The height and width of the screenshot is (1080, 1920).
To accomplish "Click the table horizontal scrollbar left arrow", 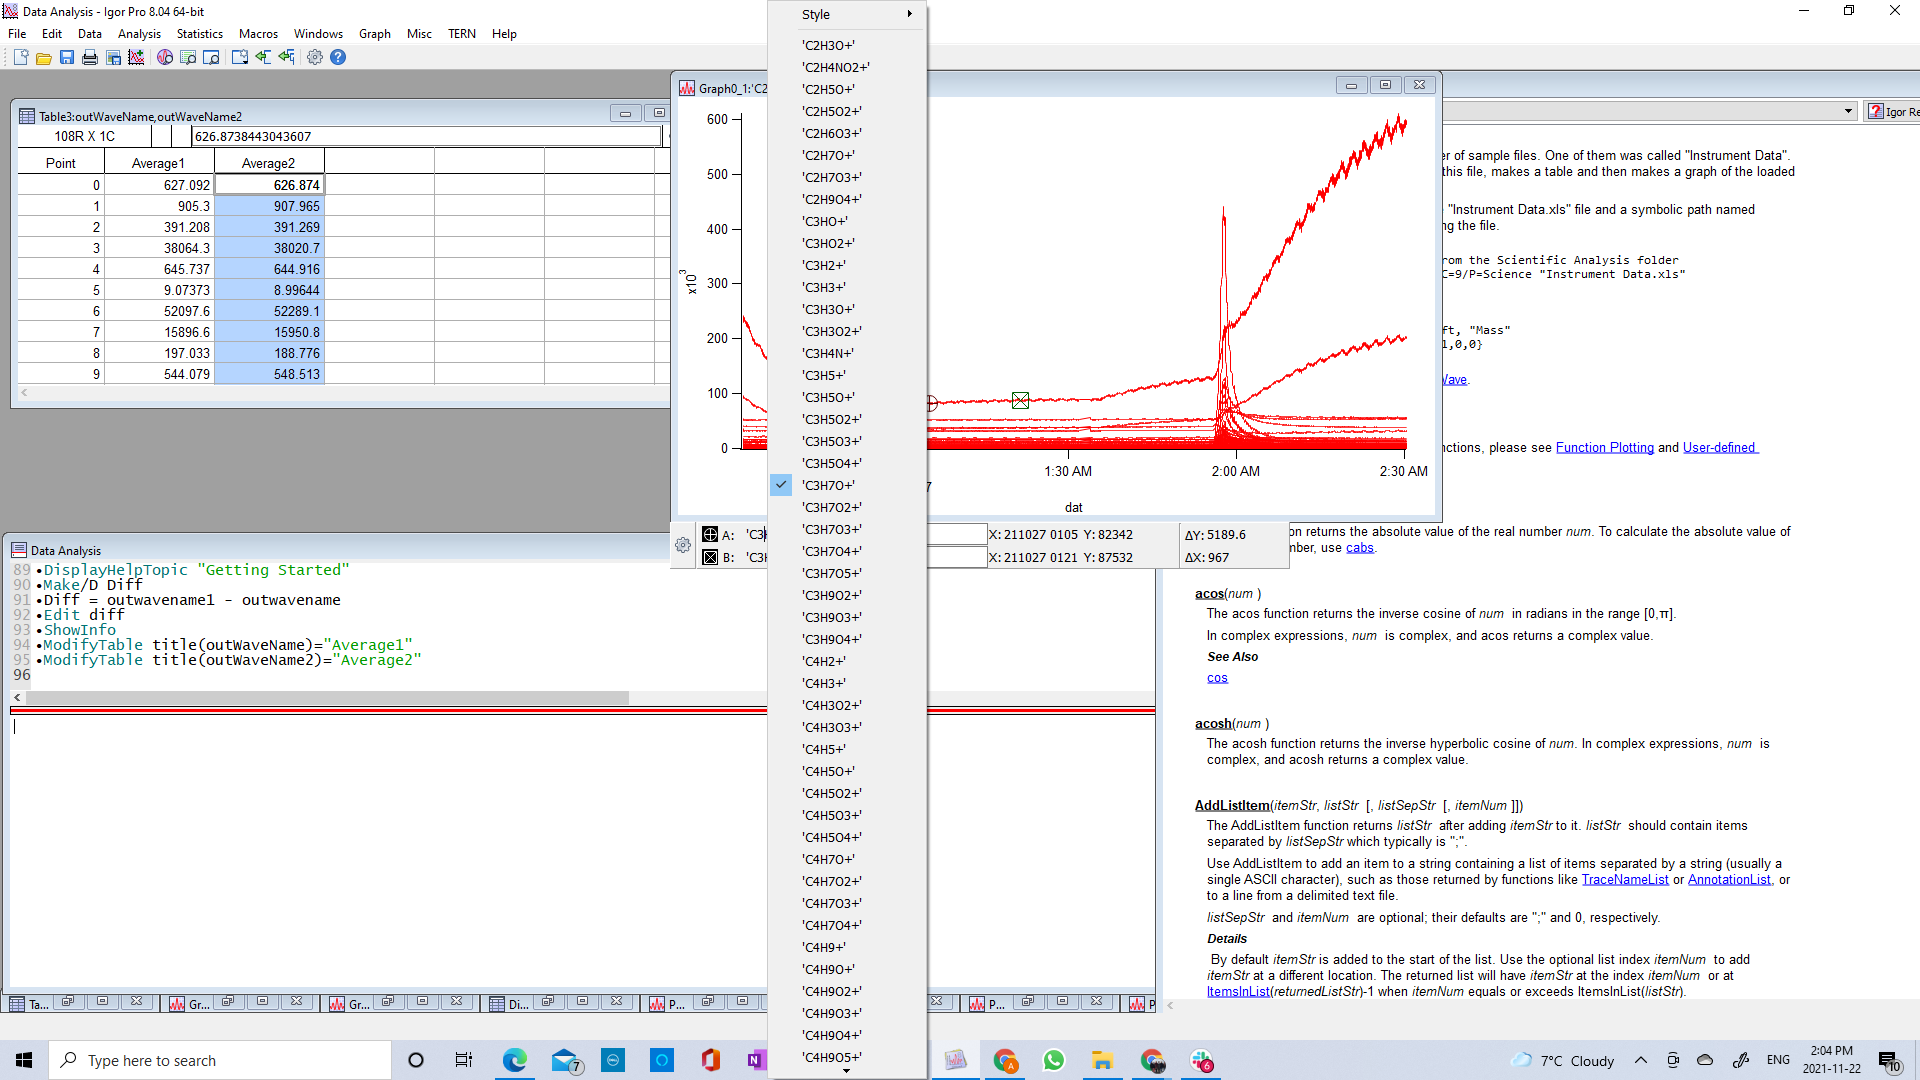I will click(24, 393).
